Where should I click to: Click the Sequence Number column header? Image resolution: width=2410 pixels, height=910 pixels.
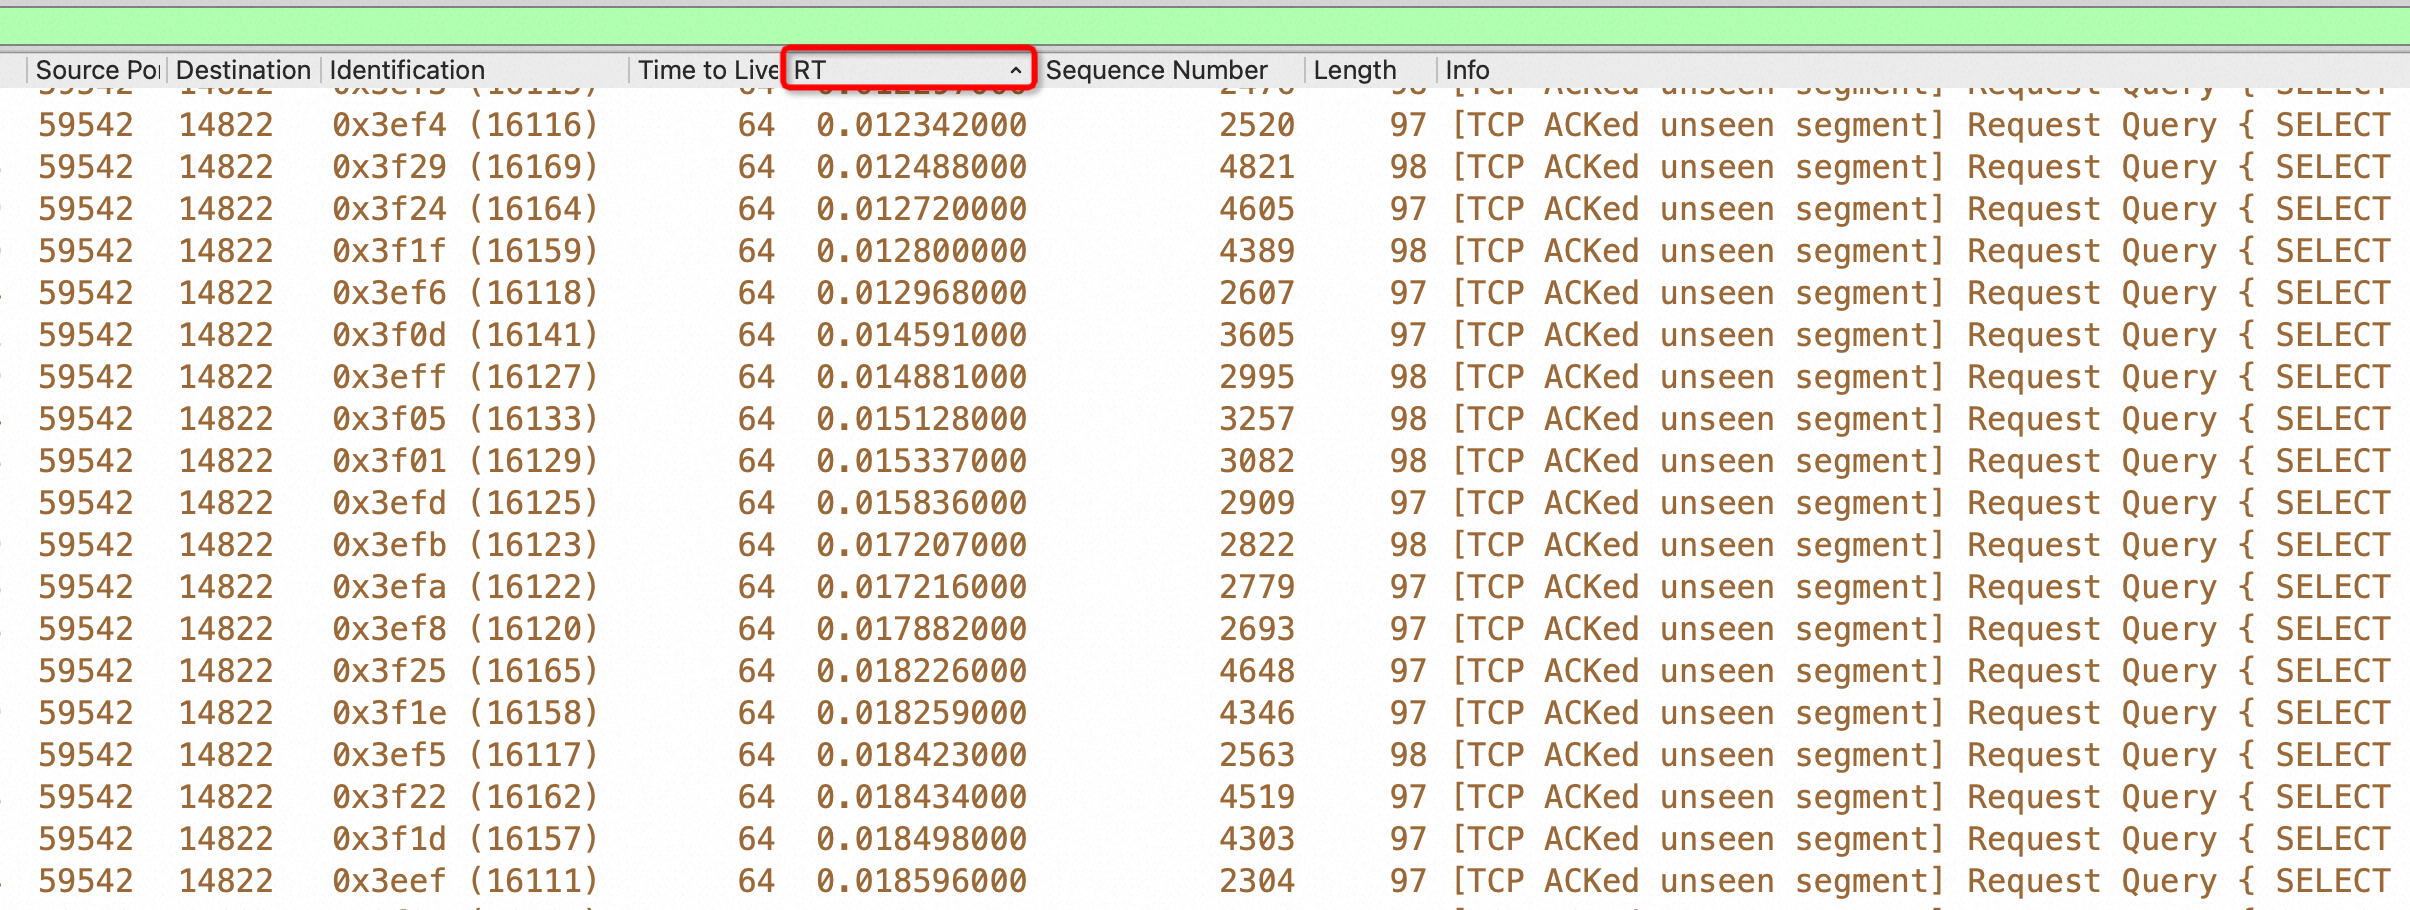coord(1170,70)
